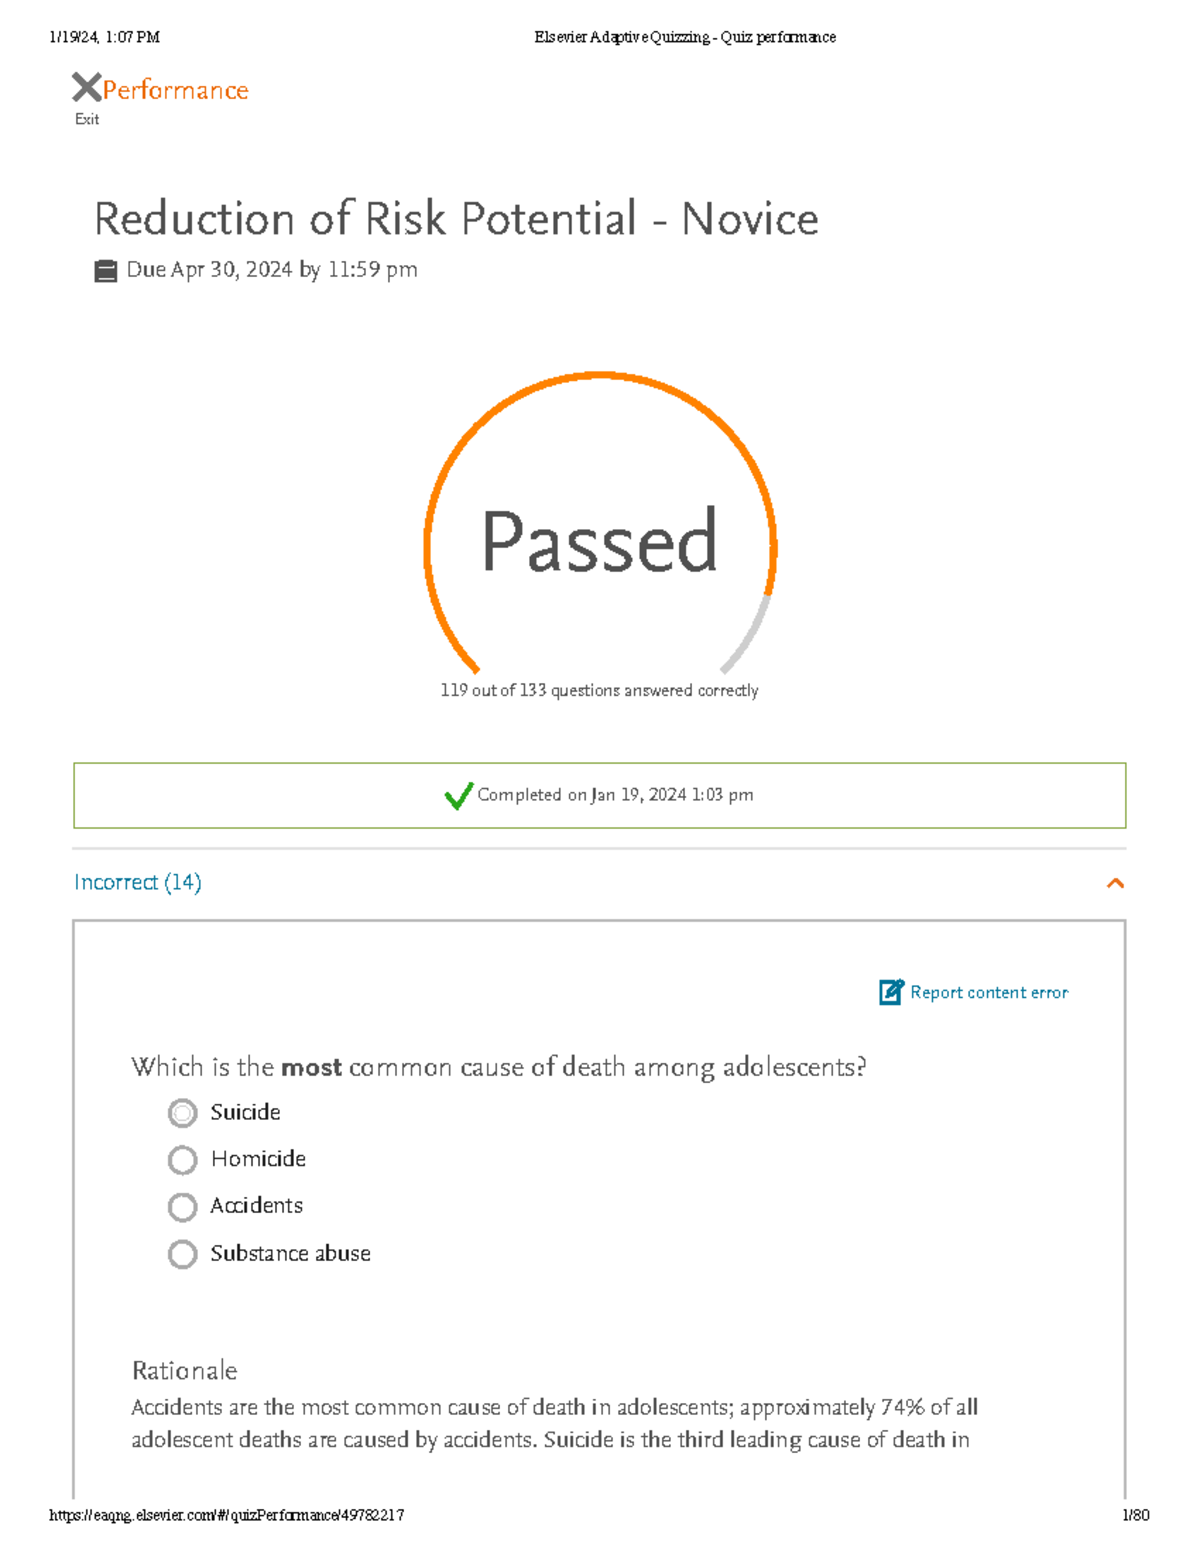Select the Suicide answer option
This screenshot has width=1200, height=1553.
coord(182,1113)
